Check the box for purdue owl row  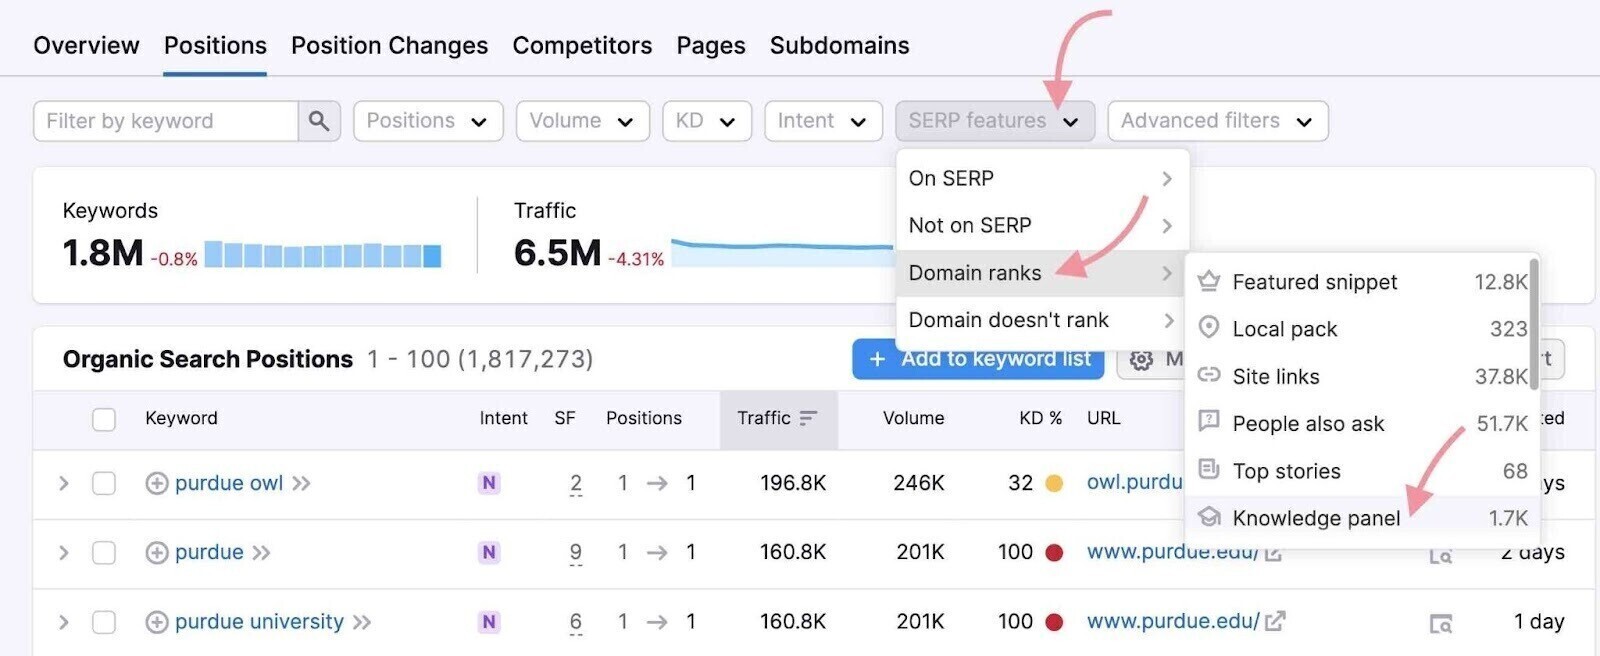click(x=104, y=484)
